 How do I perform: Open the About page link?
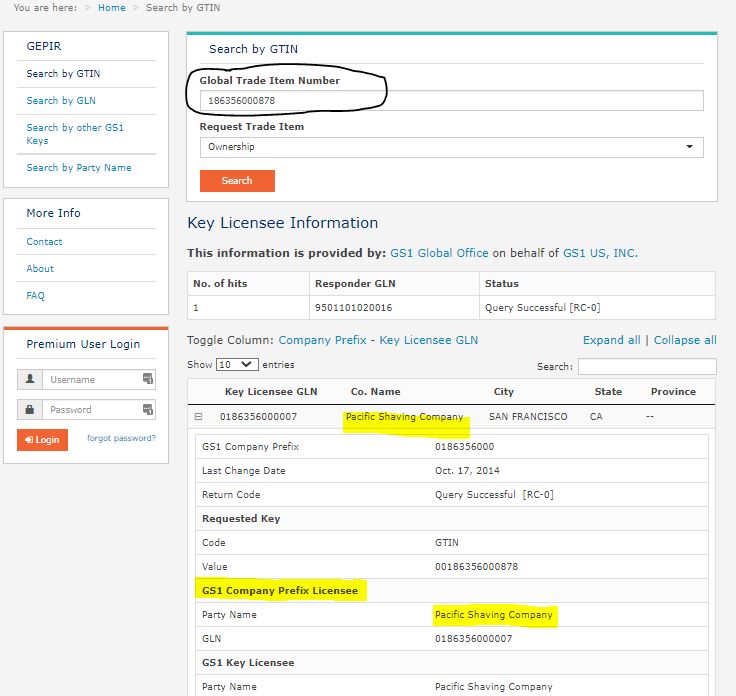tap(40, 268)
